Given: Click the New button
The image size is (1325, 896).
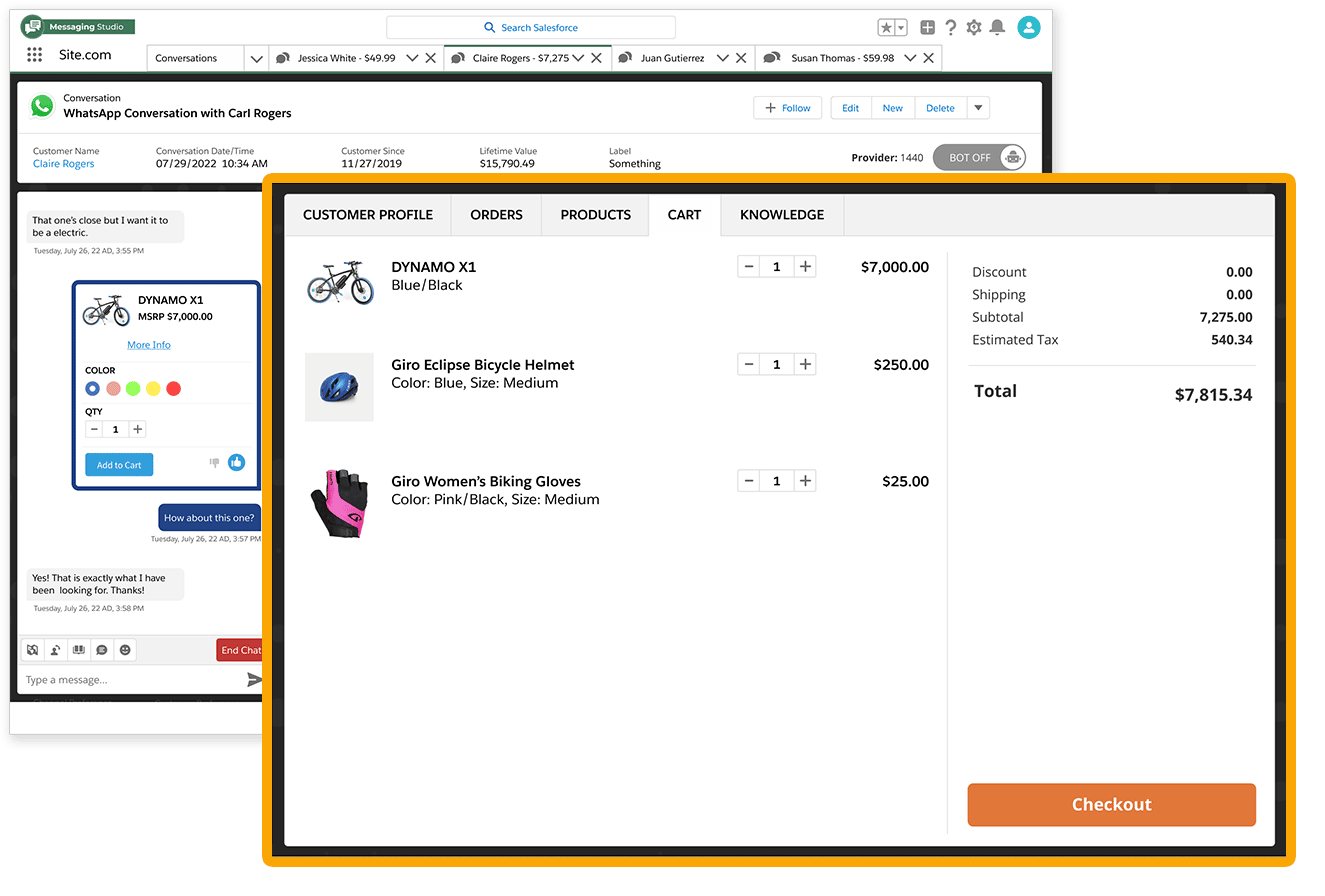Looking at the screenshot, I should tap(893, 108).
